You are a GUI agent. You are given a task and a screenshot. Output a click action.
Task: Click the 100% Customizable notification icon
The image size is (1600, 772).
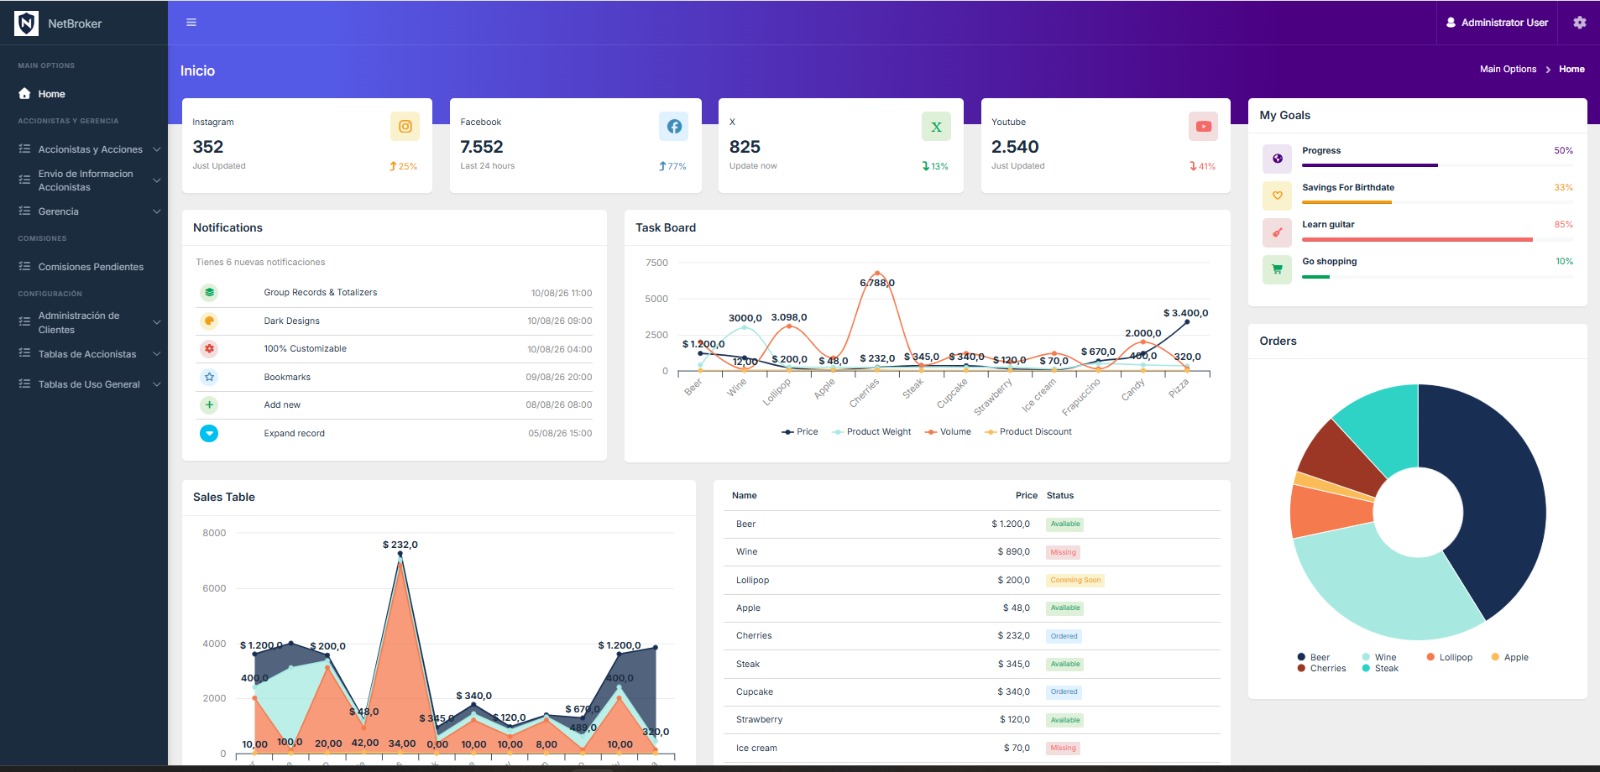click(x=209, y=349)
